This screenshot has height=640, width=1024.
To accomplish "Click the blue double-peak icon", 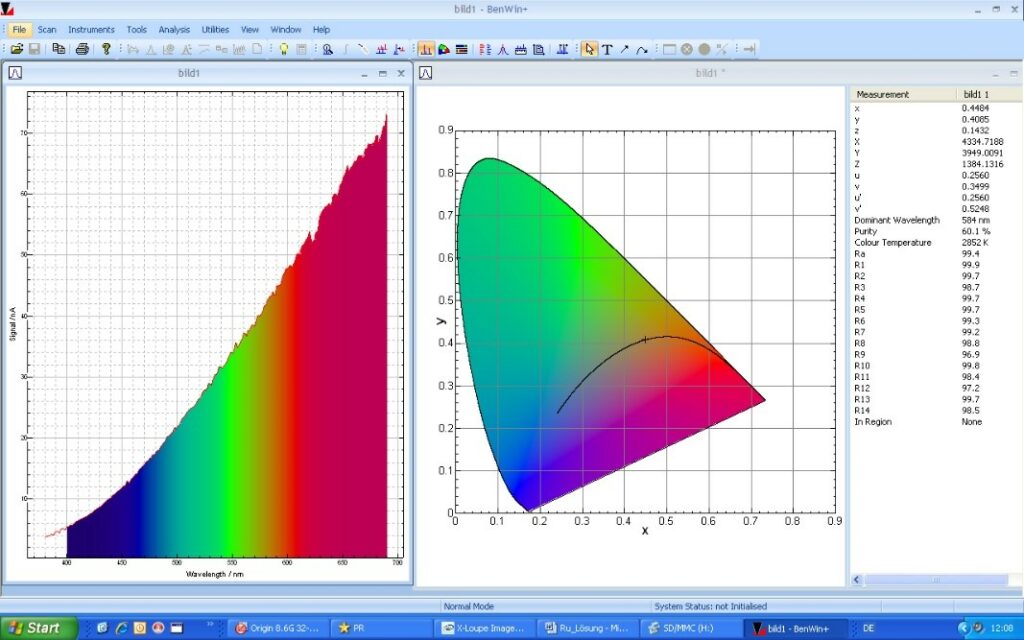I will 562,49.
